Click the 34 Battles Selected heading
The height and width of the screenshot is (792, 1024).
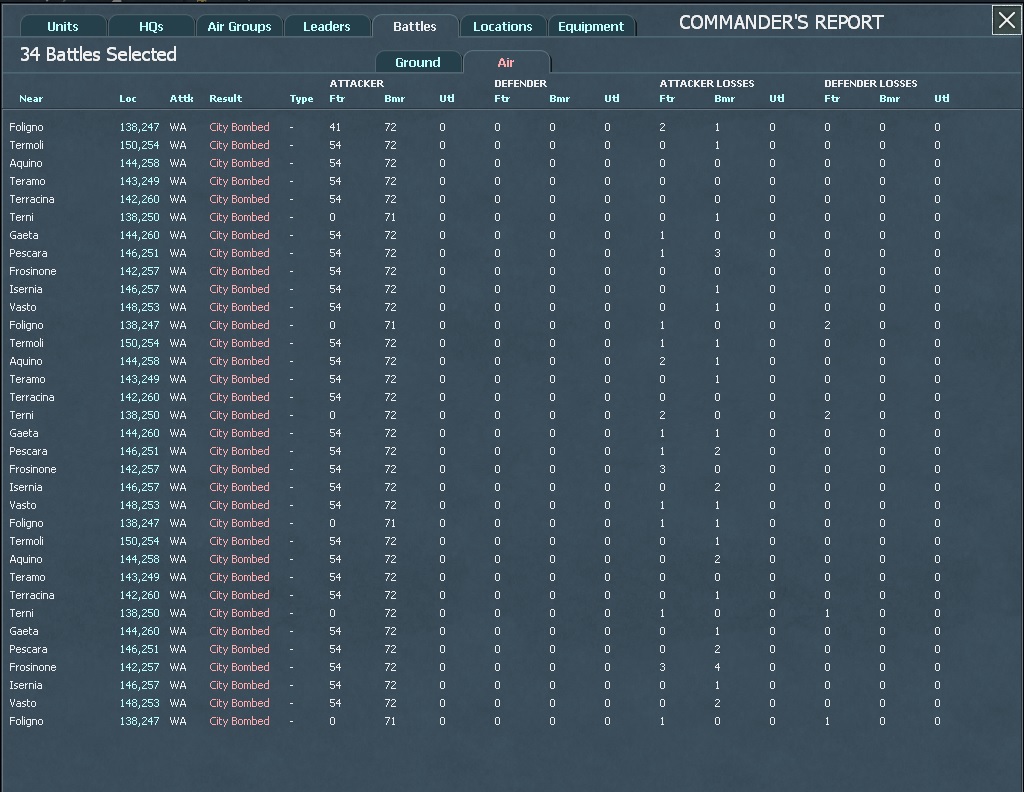click(98, 54)
